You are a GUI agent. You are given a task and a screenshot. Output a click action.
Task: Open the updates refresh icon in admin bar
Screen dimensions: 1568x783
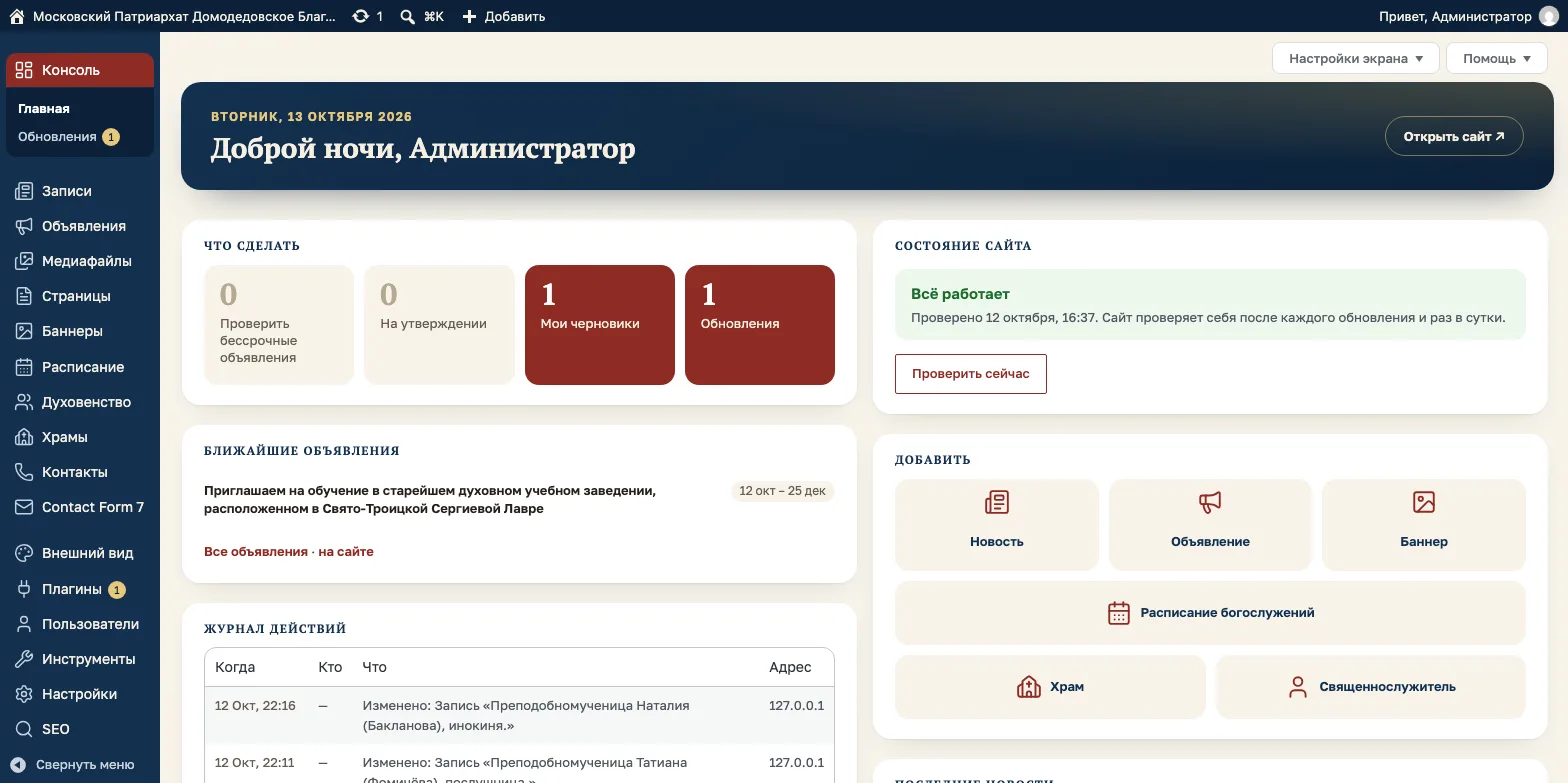(x=360, y=16)
